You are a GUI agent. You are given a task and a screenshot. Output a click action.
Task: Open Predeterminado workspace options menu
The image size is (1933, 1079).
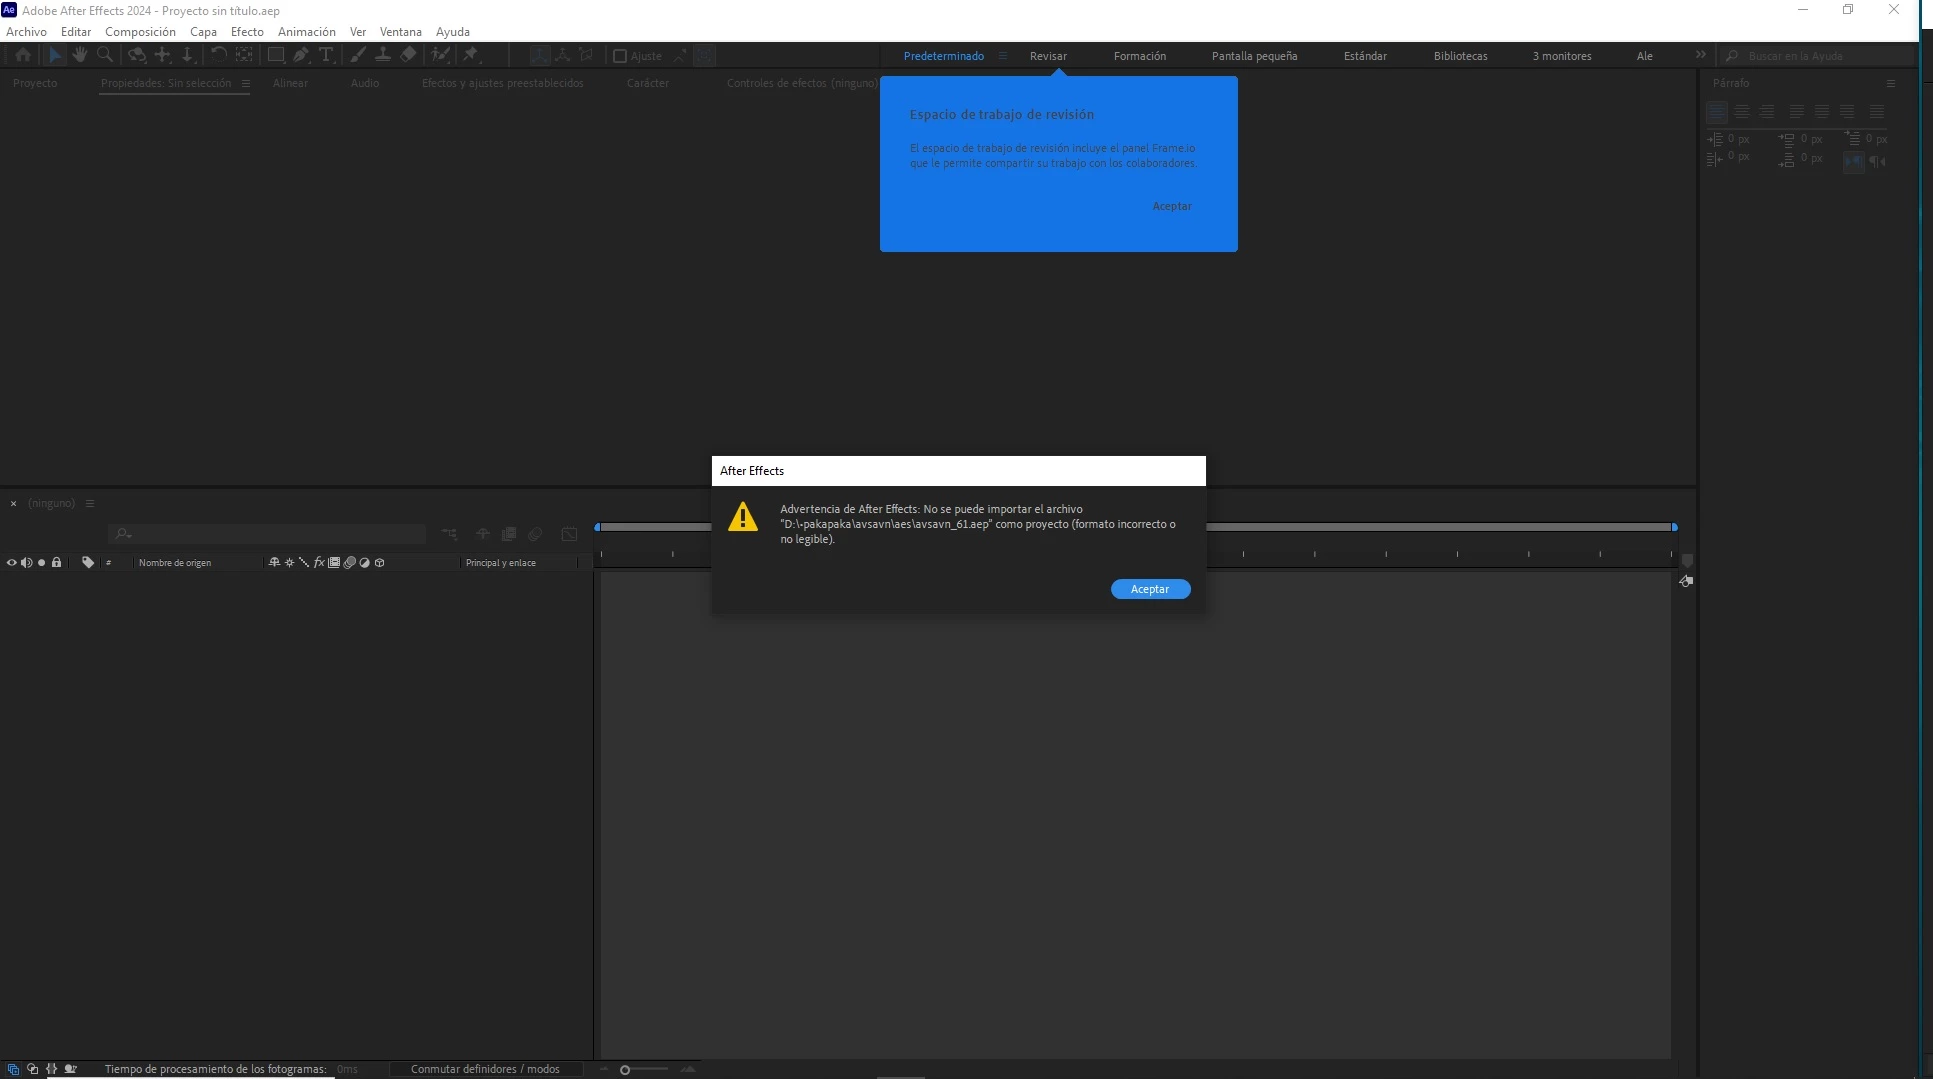1002,56
